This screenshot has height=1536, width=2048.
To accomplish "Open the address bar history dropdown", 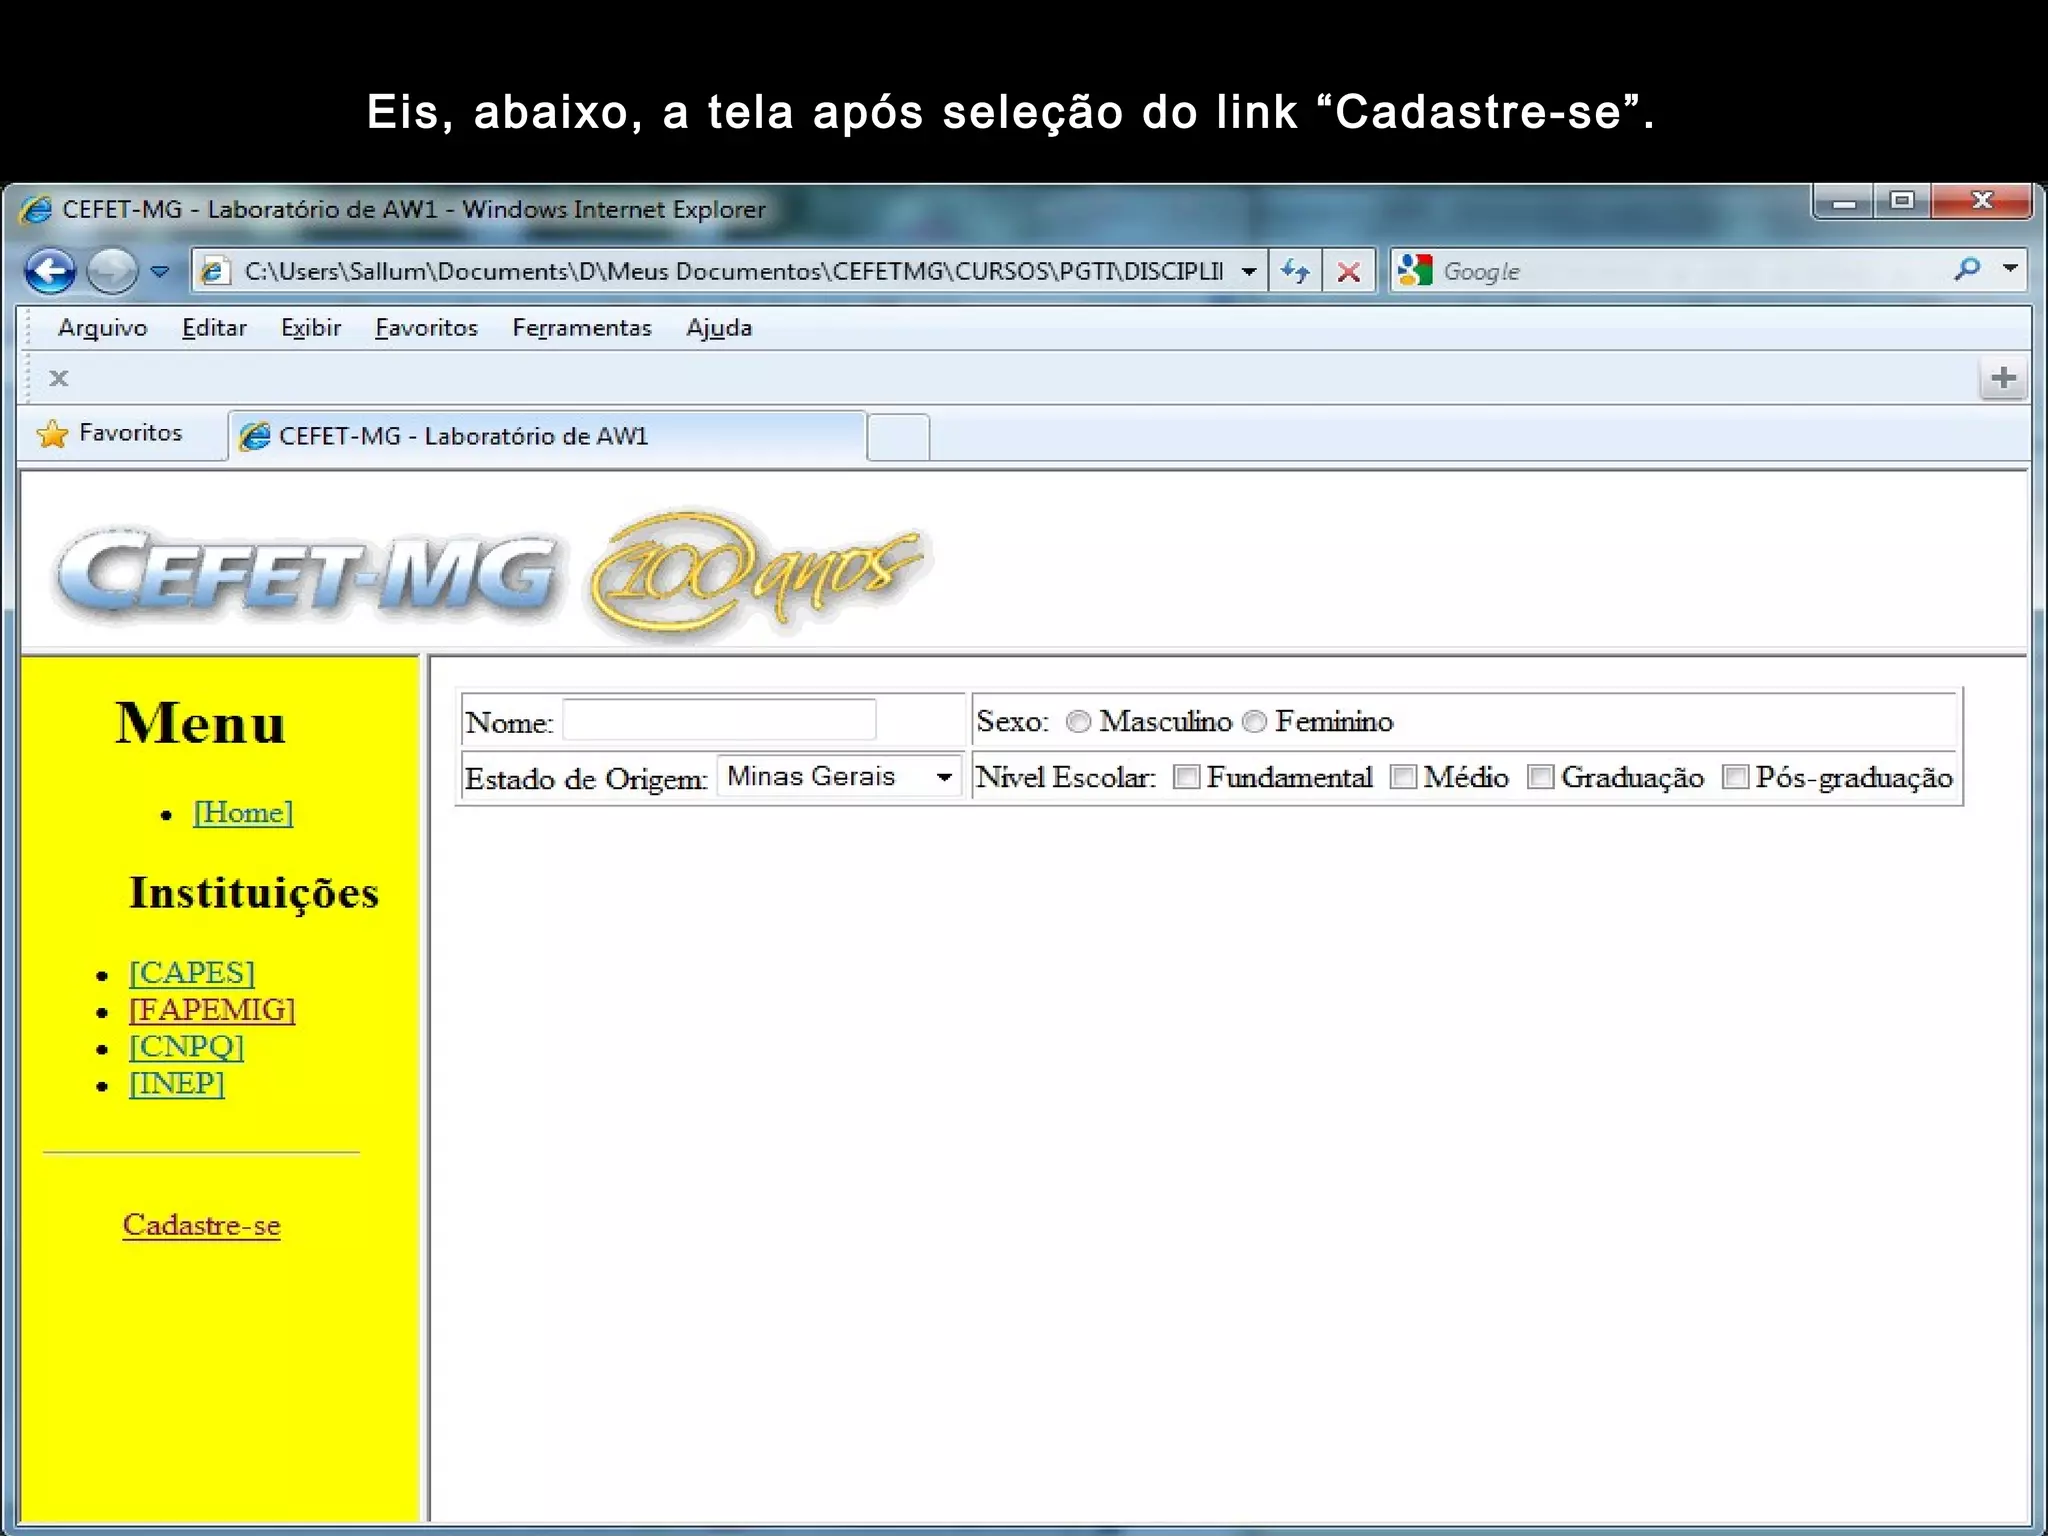I will [1249, 271].
